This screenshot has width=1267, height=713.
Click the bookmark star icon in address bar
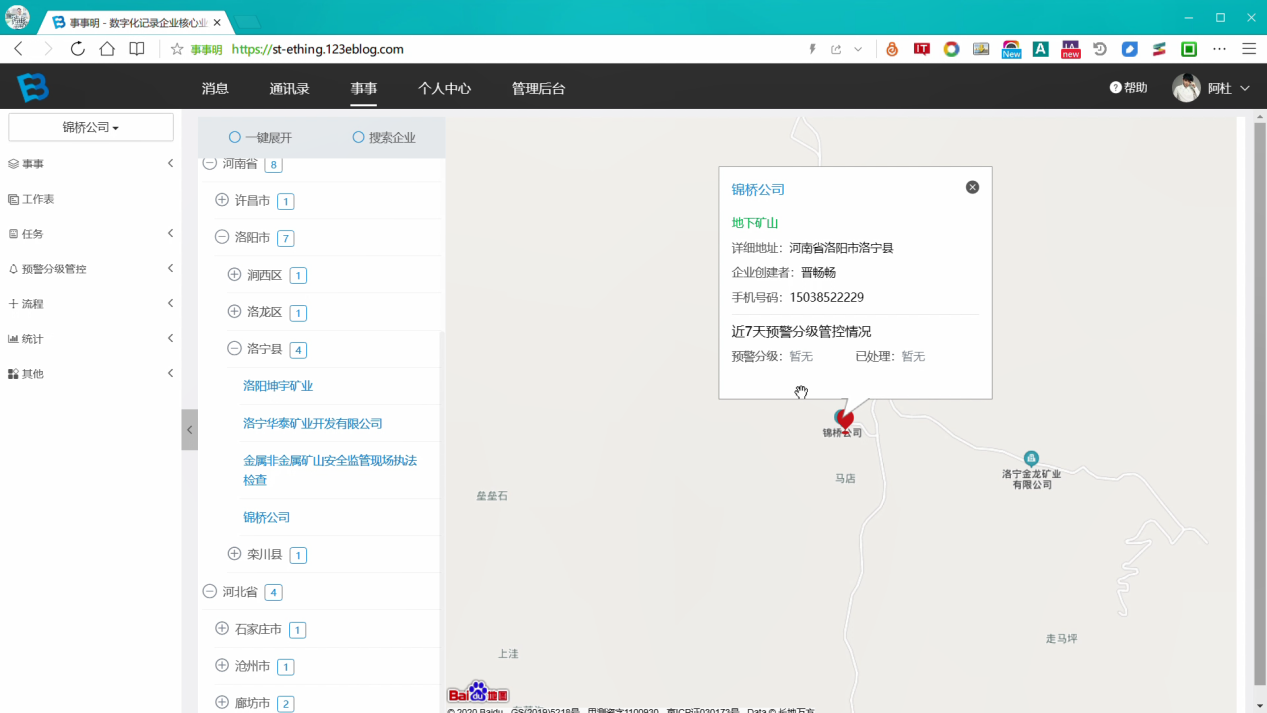click(x=177, y=49)
